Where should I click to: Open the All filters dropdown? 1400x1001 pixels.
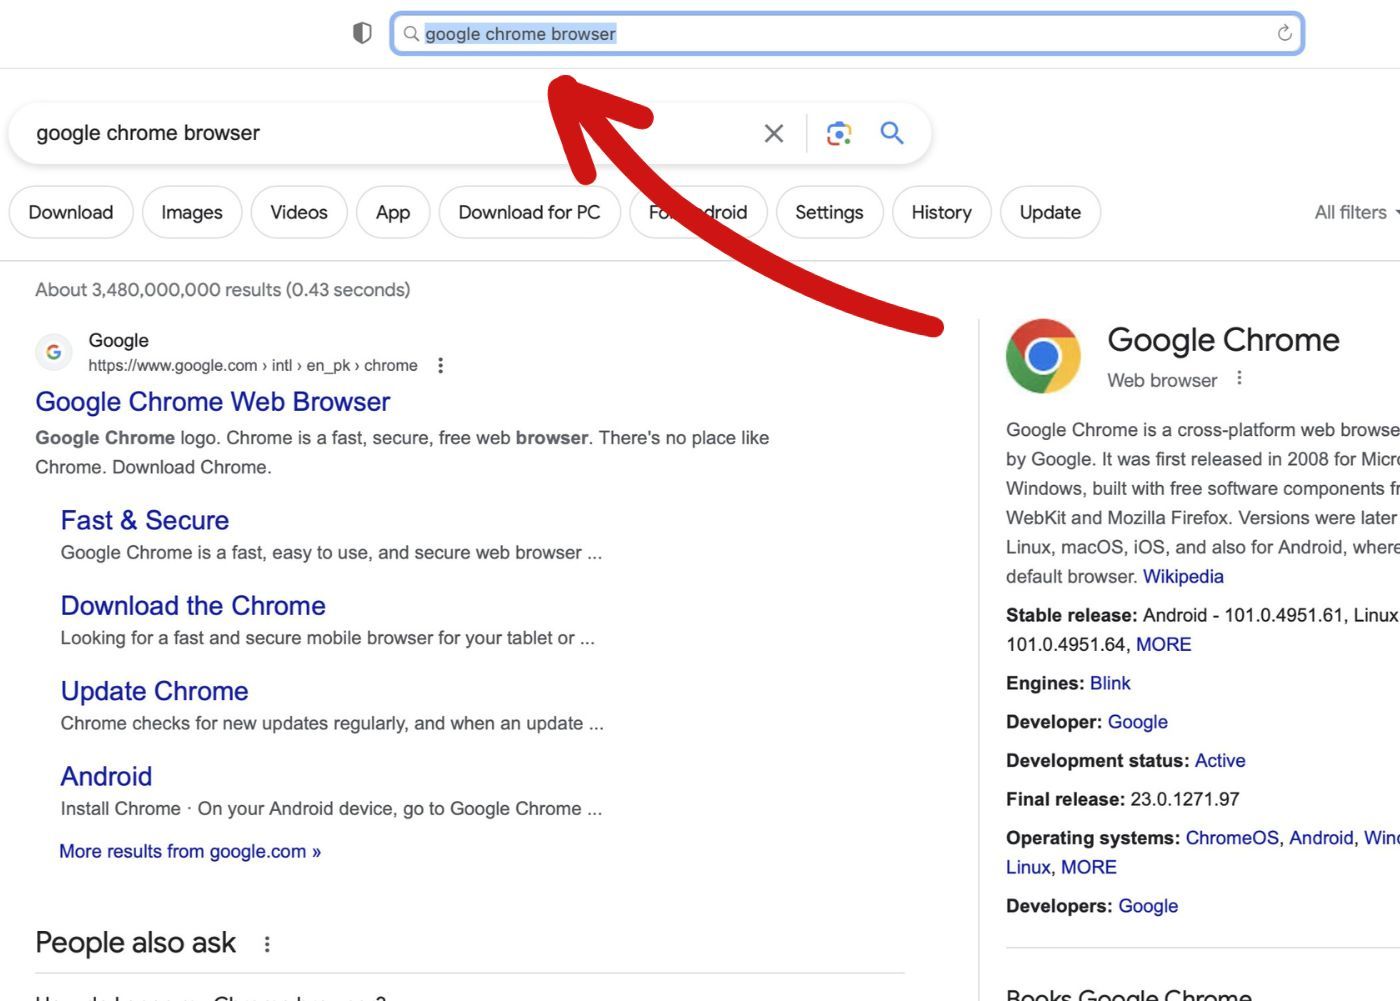point(1352,212)
